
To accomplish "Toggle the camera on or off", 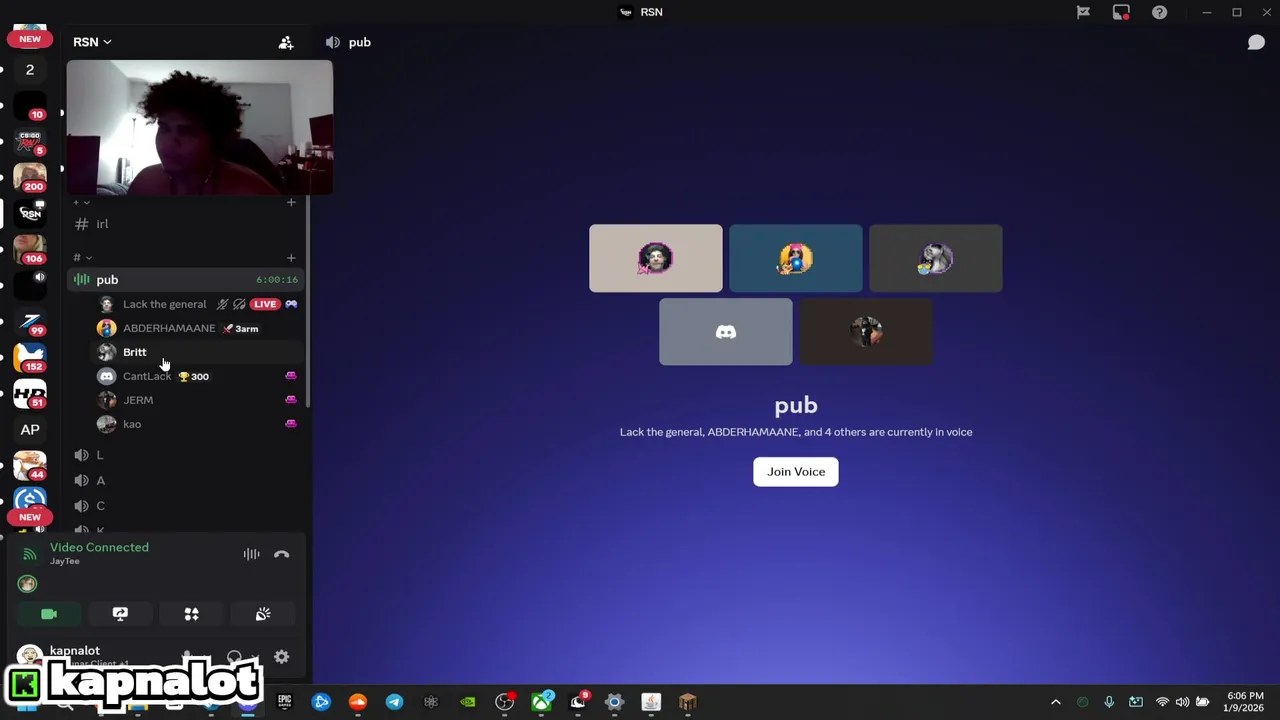I will (x=49, y=614).
